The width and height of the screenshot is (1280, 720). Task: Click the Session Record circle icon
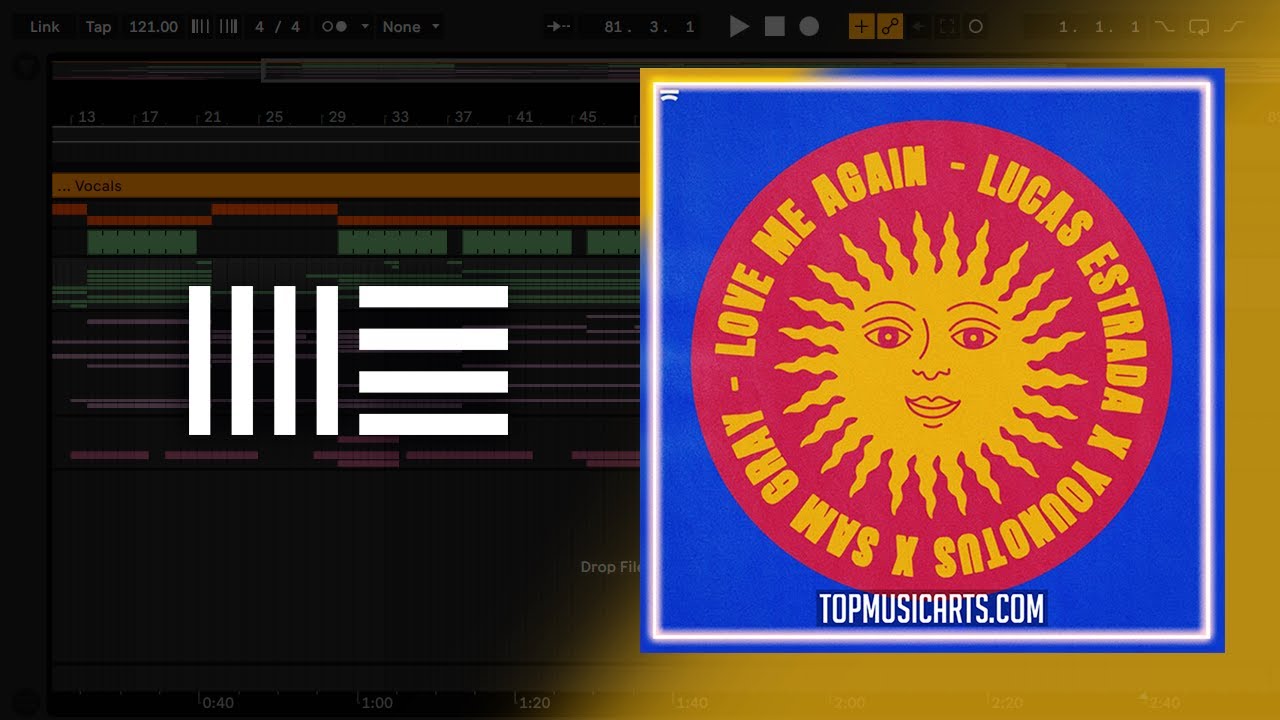(976, 27)
